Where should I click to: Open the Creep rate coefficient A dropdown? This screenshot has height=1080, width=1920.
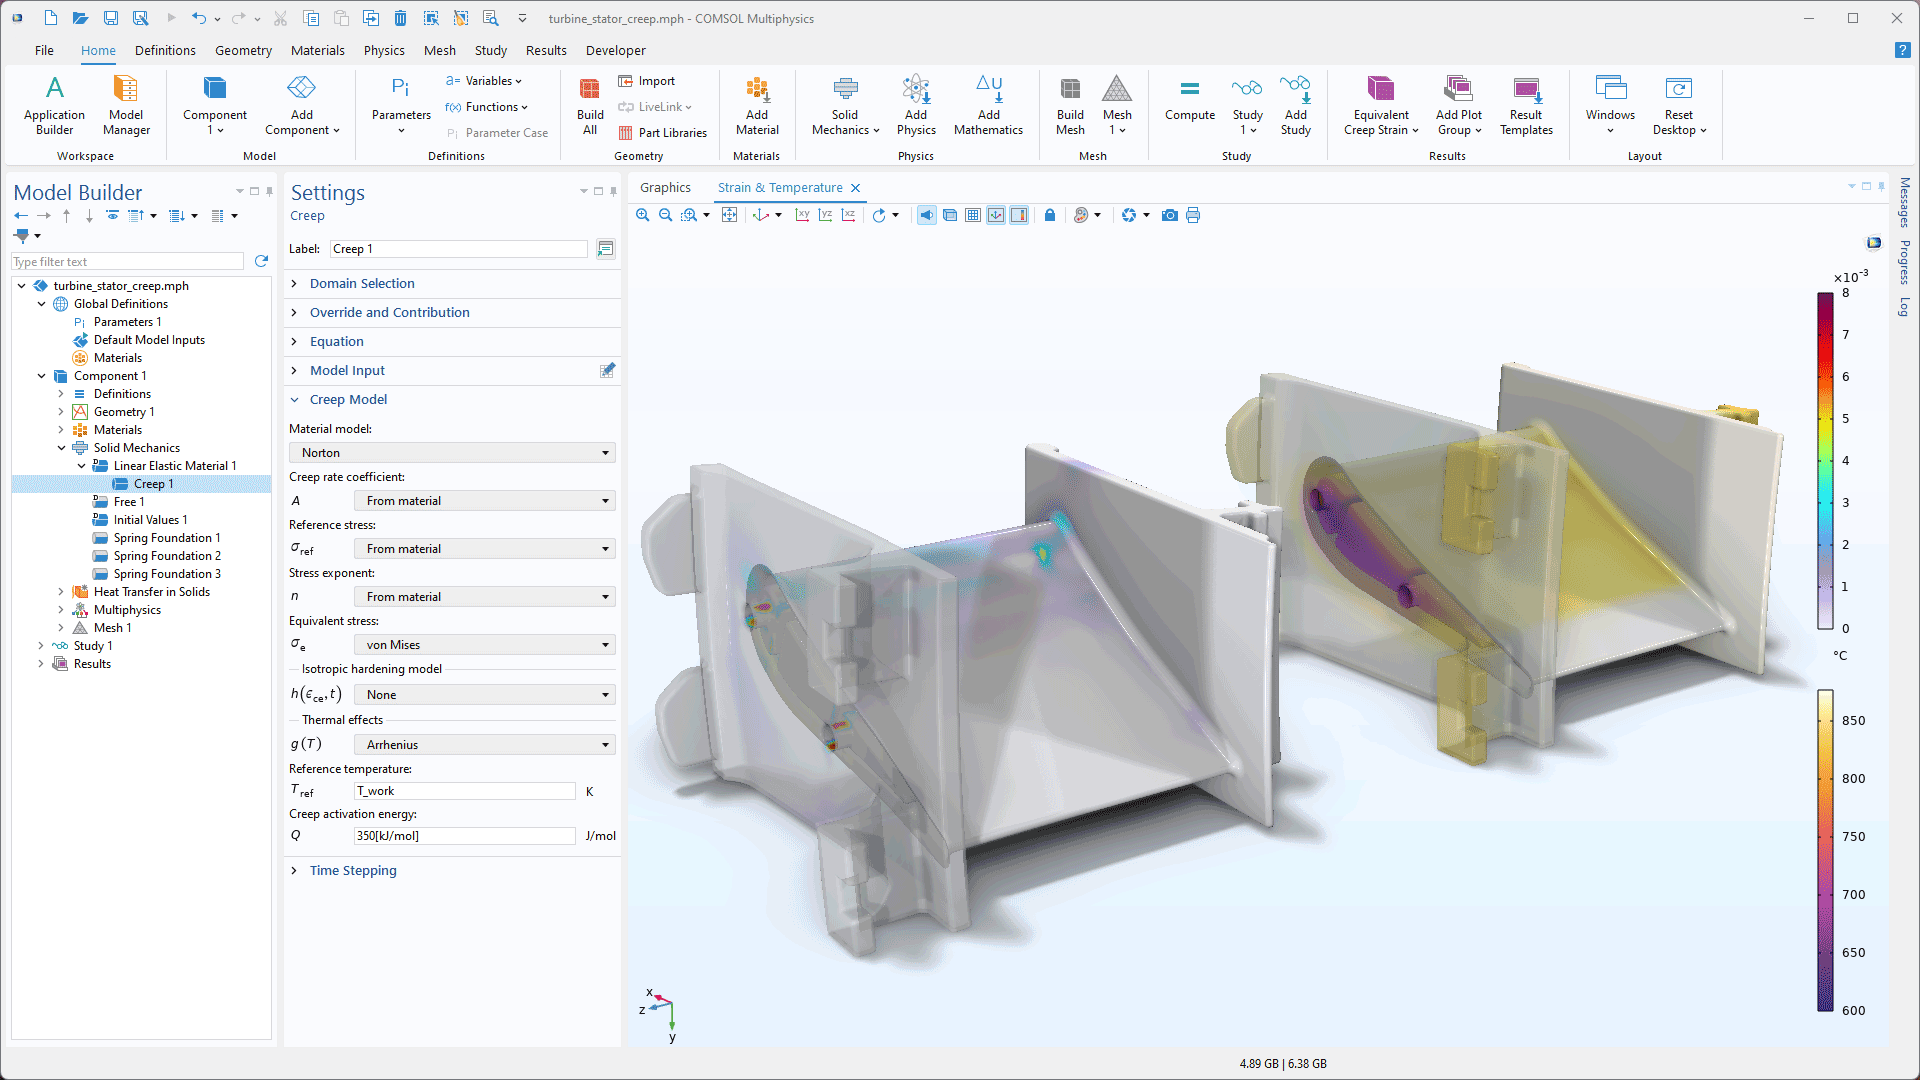coord(485,501)
